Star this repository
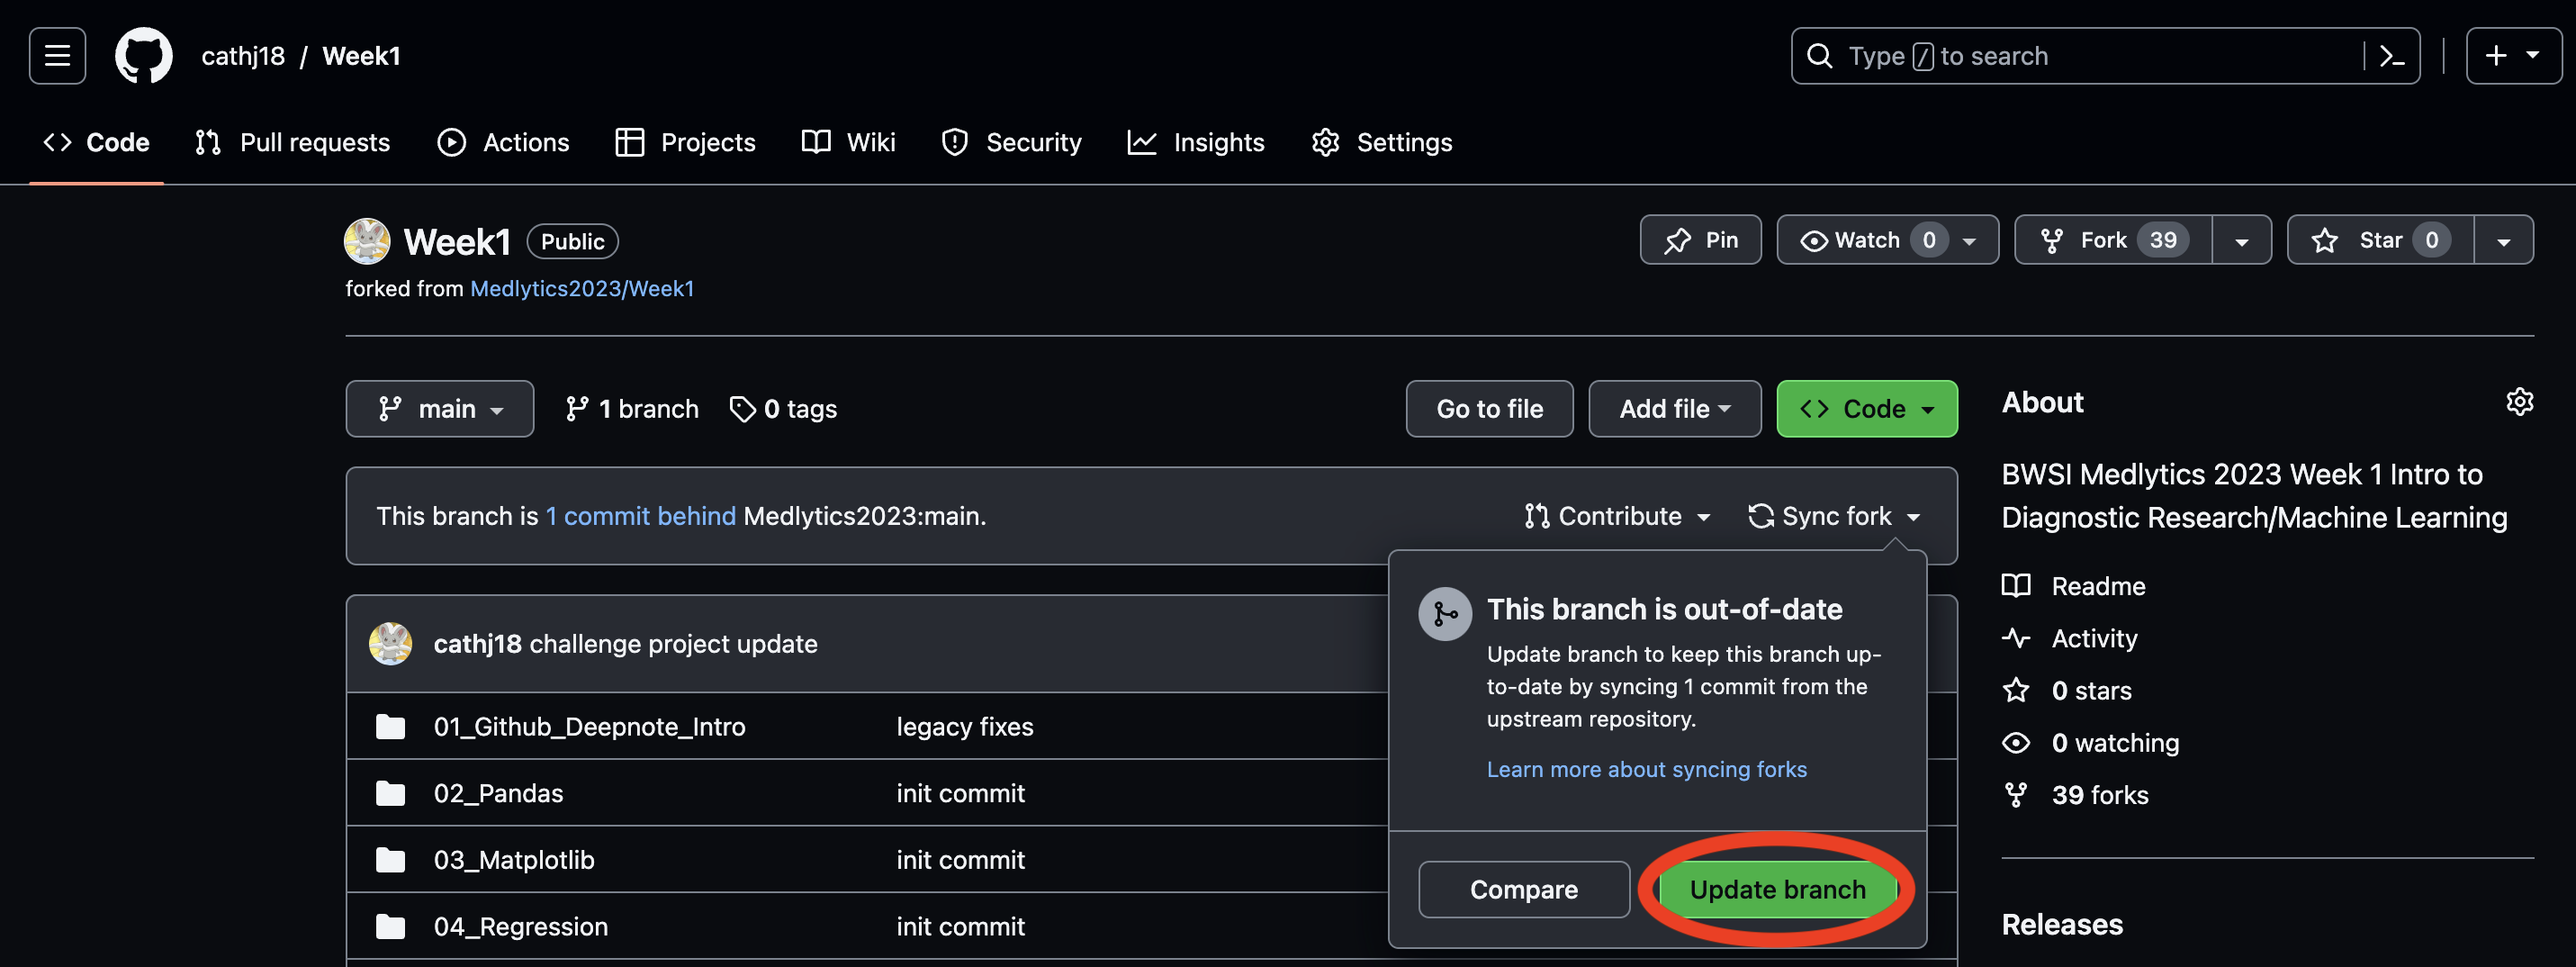 (2380, 240)
